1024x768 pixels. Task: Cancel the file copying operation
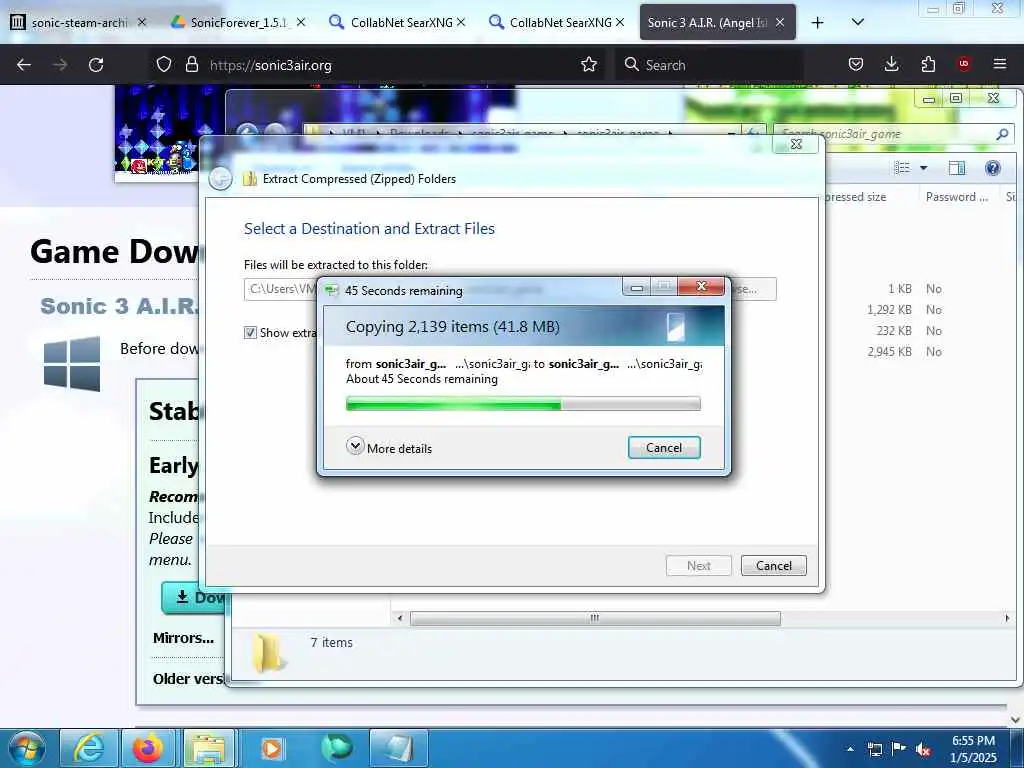point(664,447)
